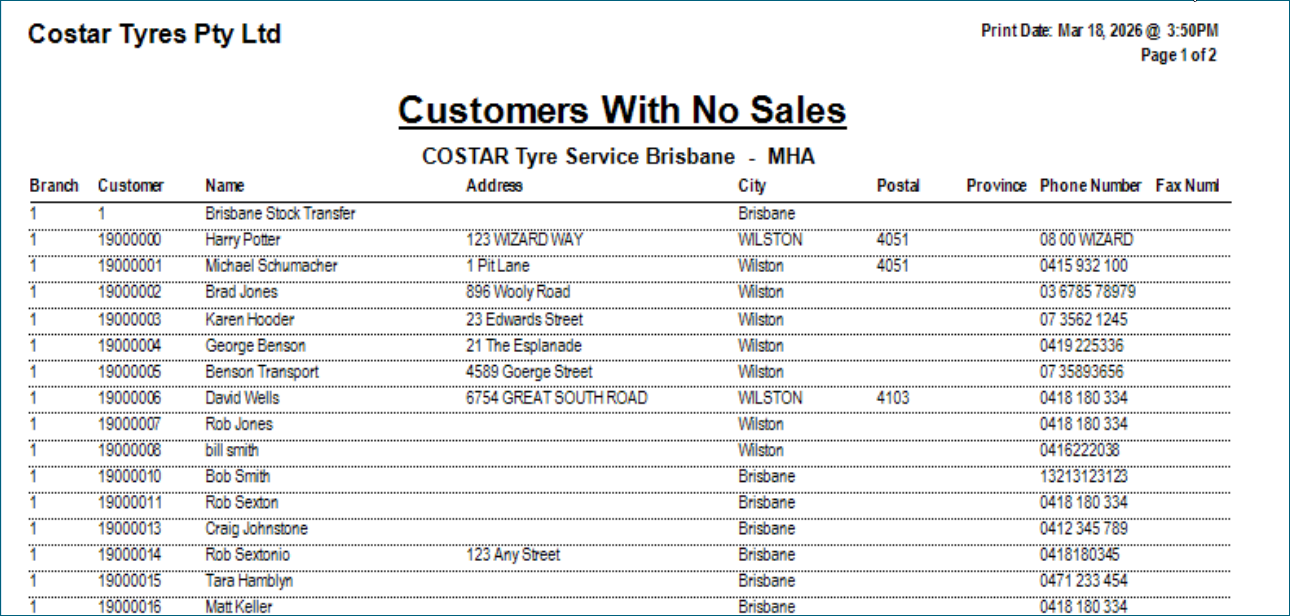
Task: Click the Name column header
Action: 225,186
